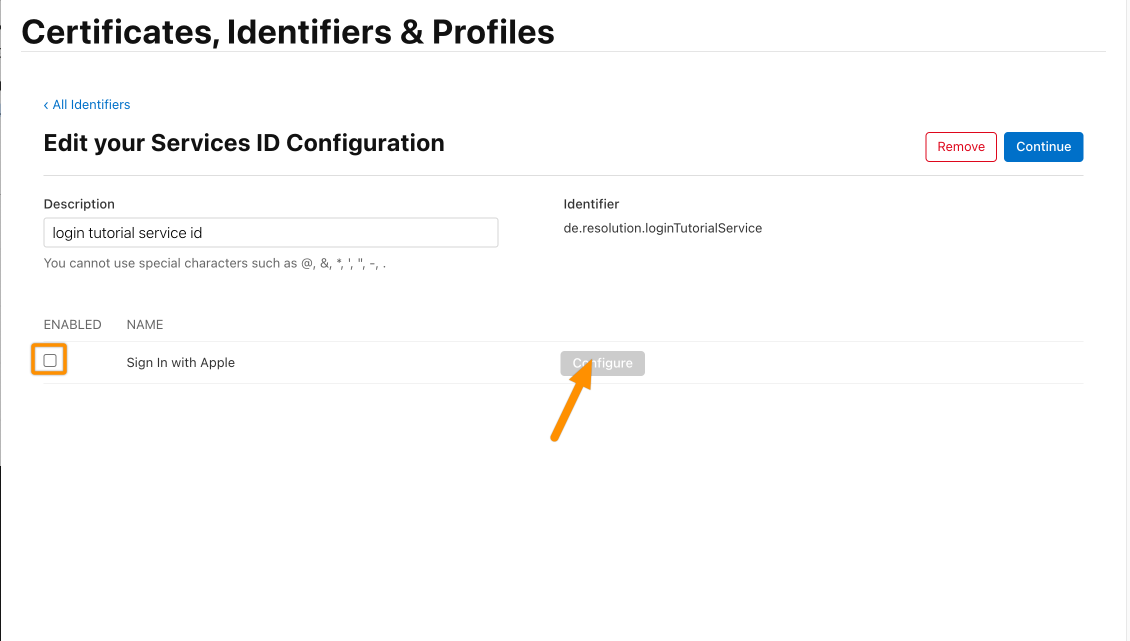Click the de.resolution.loginTutorialService identifier text
Screen dimensions: 1130x641
662,228
